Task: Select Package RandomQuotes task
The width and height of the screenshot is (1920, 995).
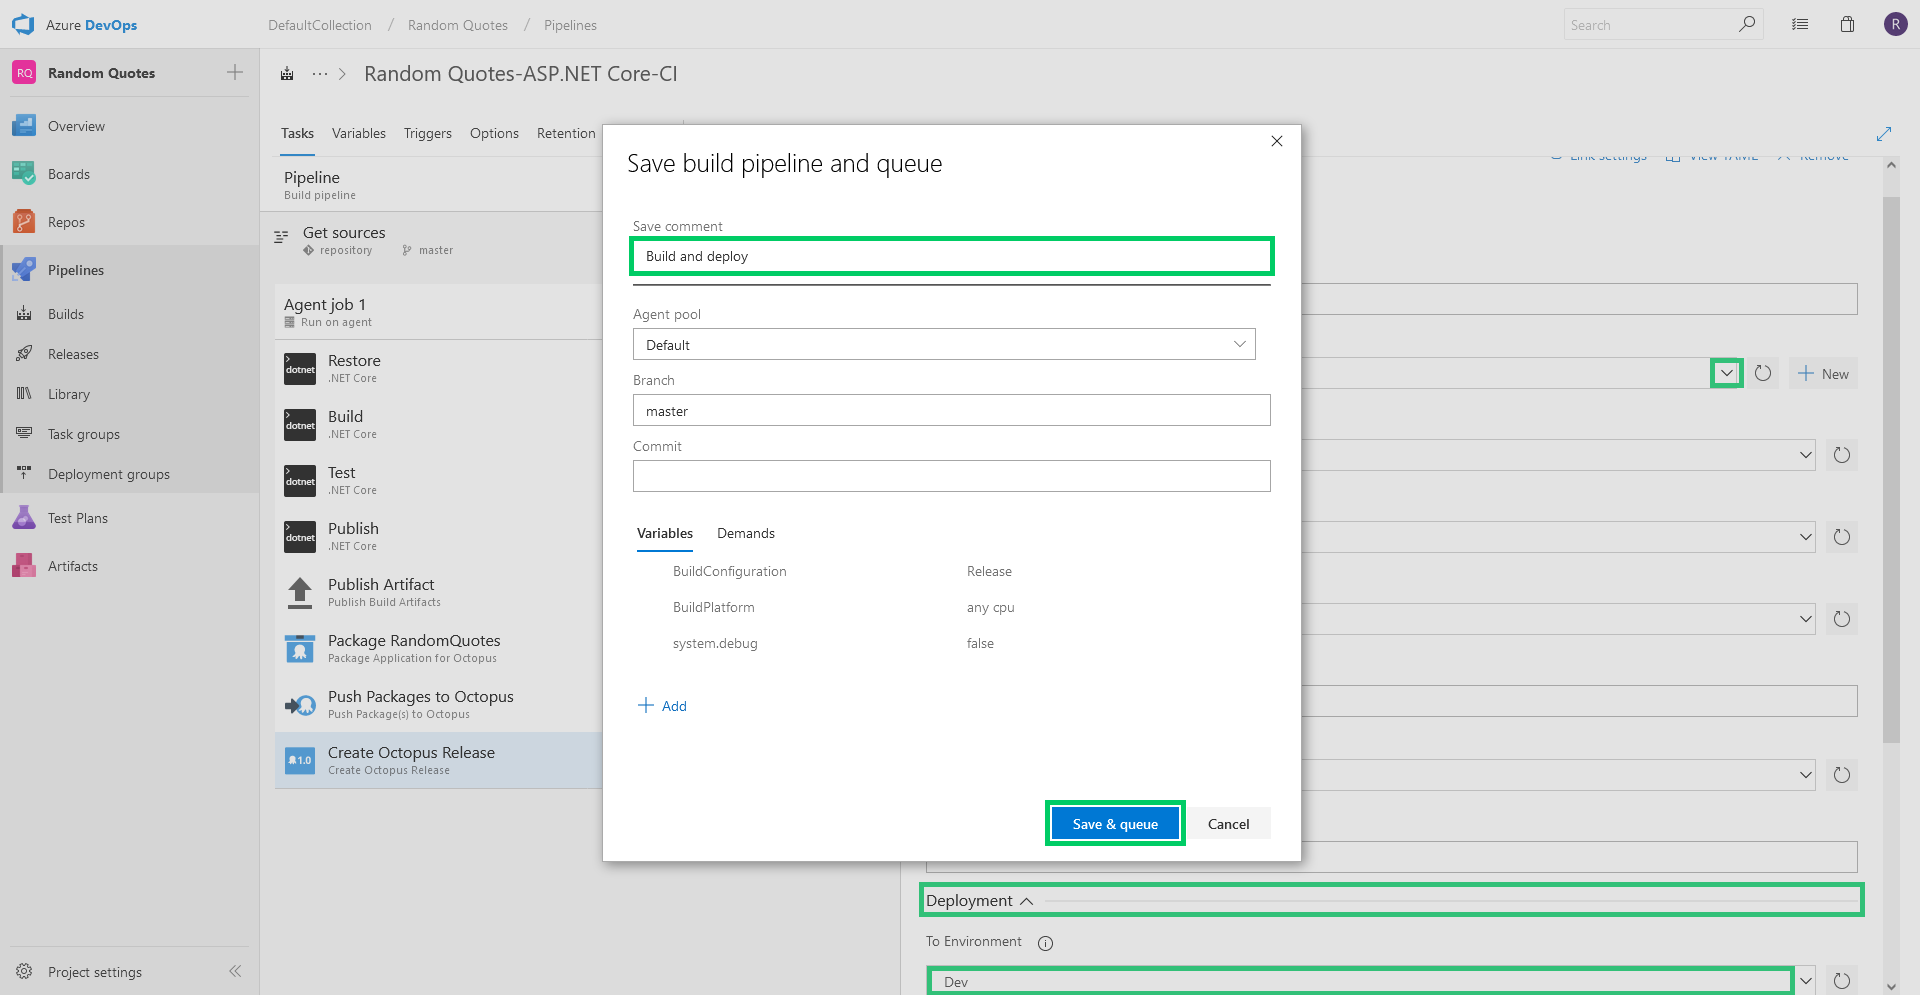Action: click(438, 648)
